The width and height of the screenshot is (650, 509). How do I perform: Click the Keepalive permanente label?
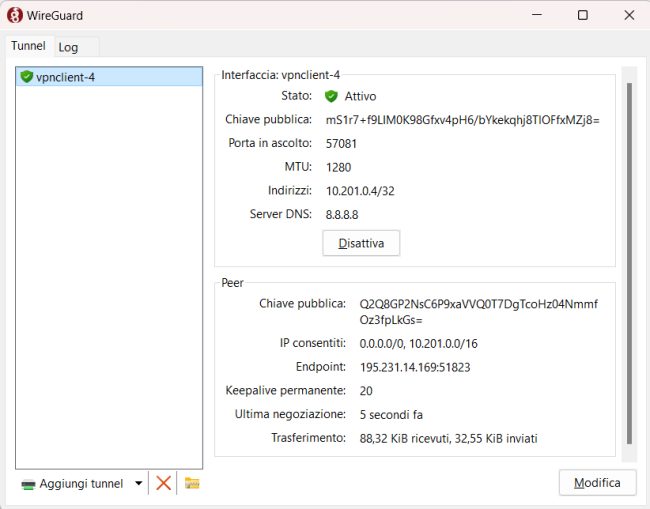pos(286,390)
